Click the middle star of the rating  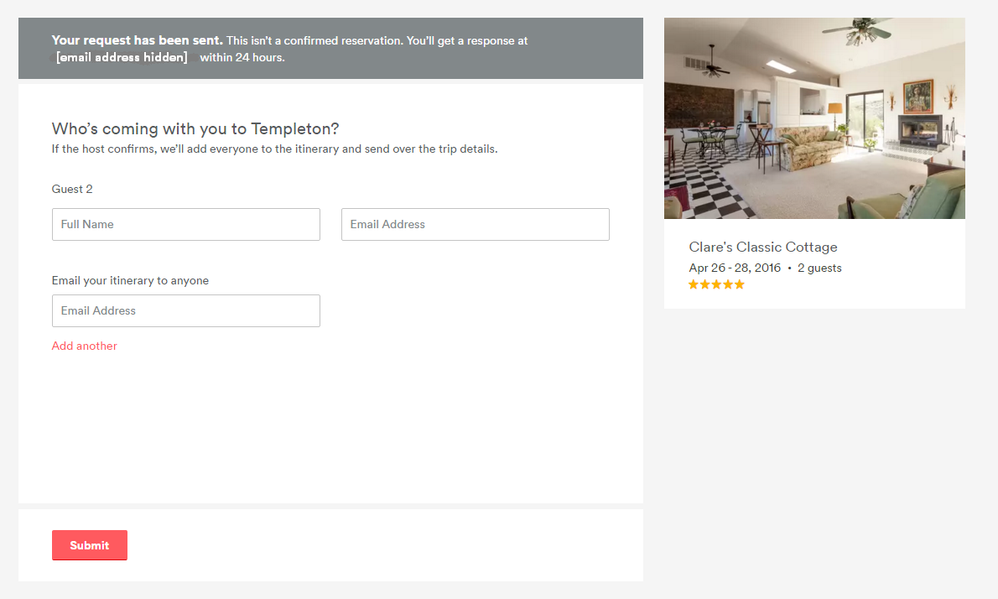click(717, 285)
